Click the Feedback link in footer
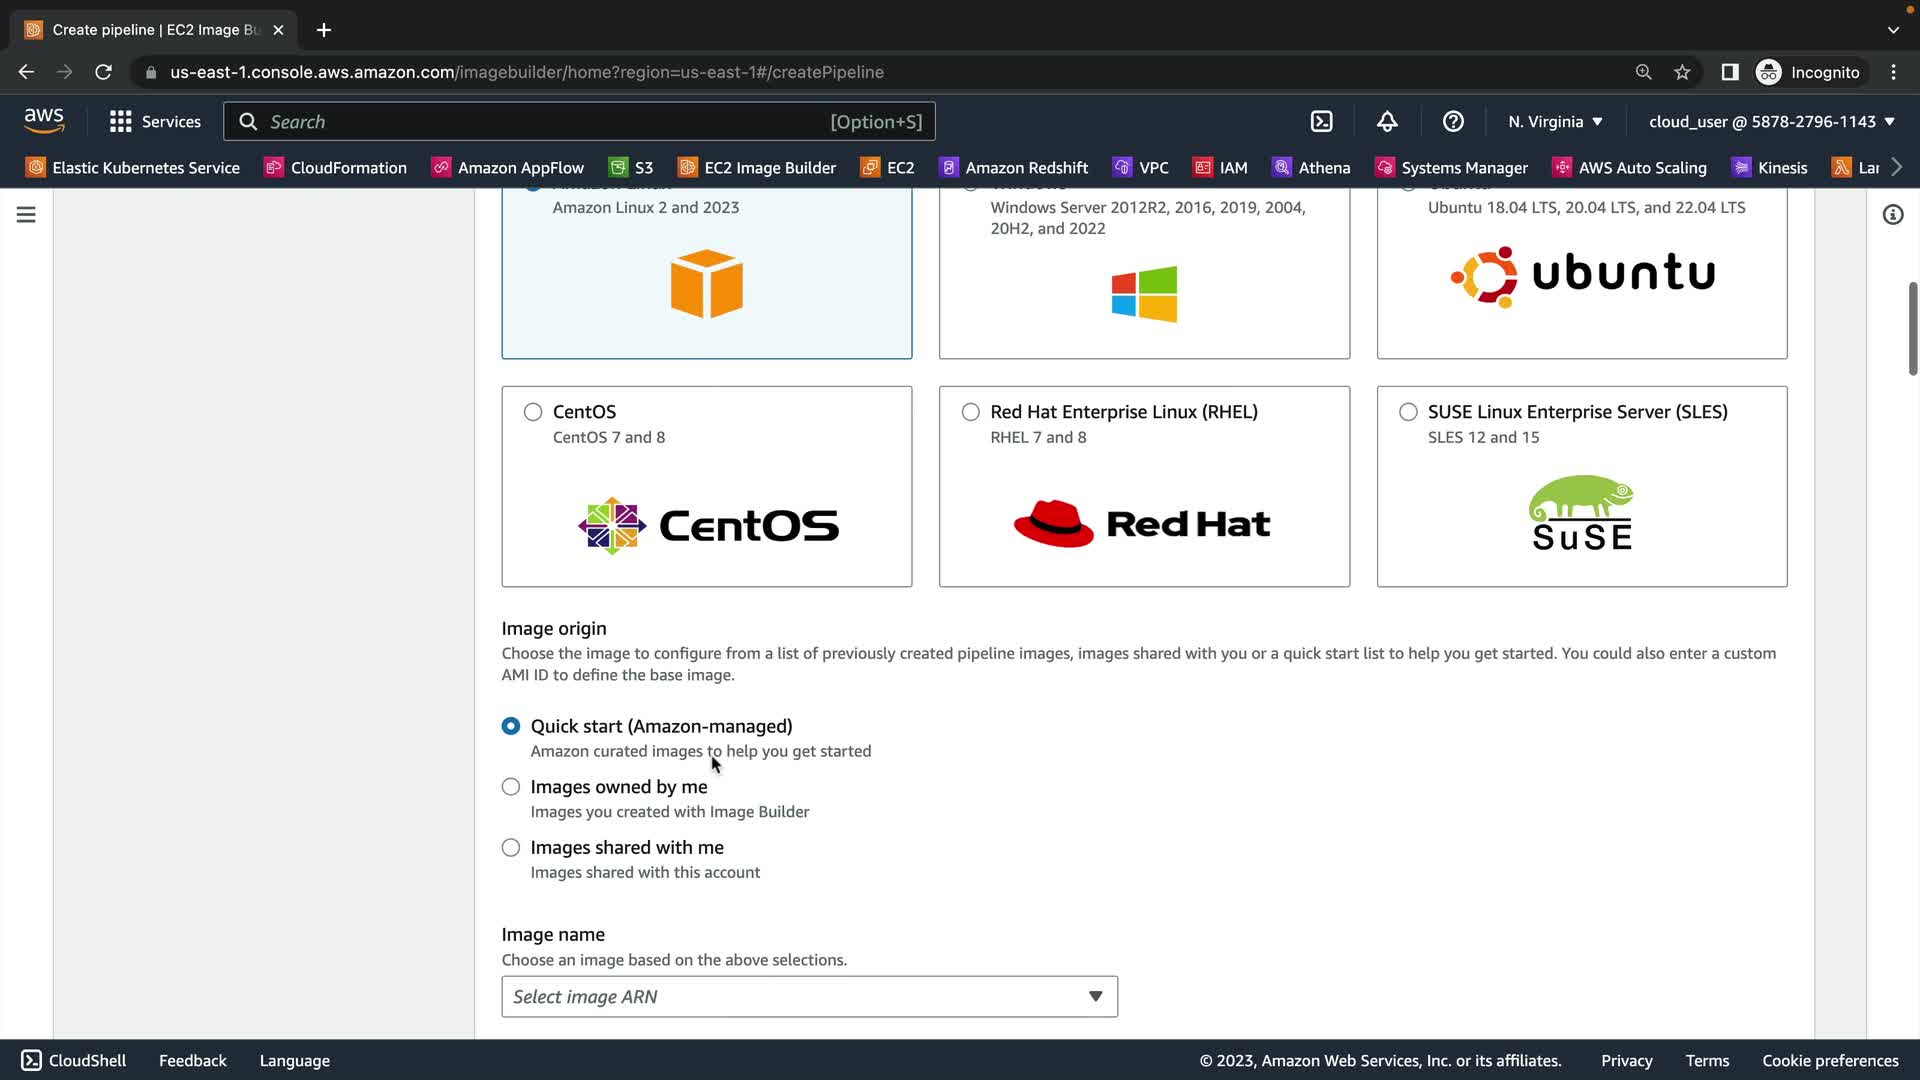 [192, 1060]
